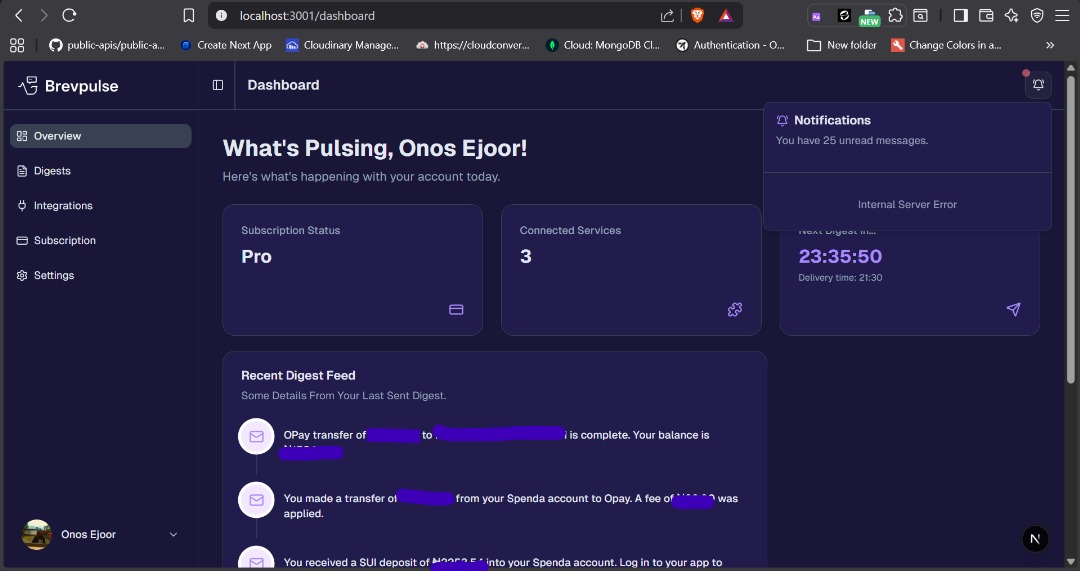The image size is (1080, 571).
Task: Expand Onos Ejoor account menu chevron
Action: click(x=174, y=534)
